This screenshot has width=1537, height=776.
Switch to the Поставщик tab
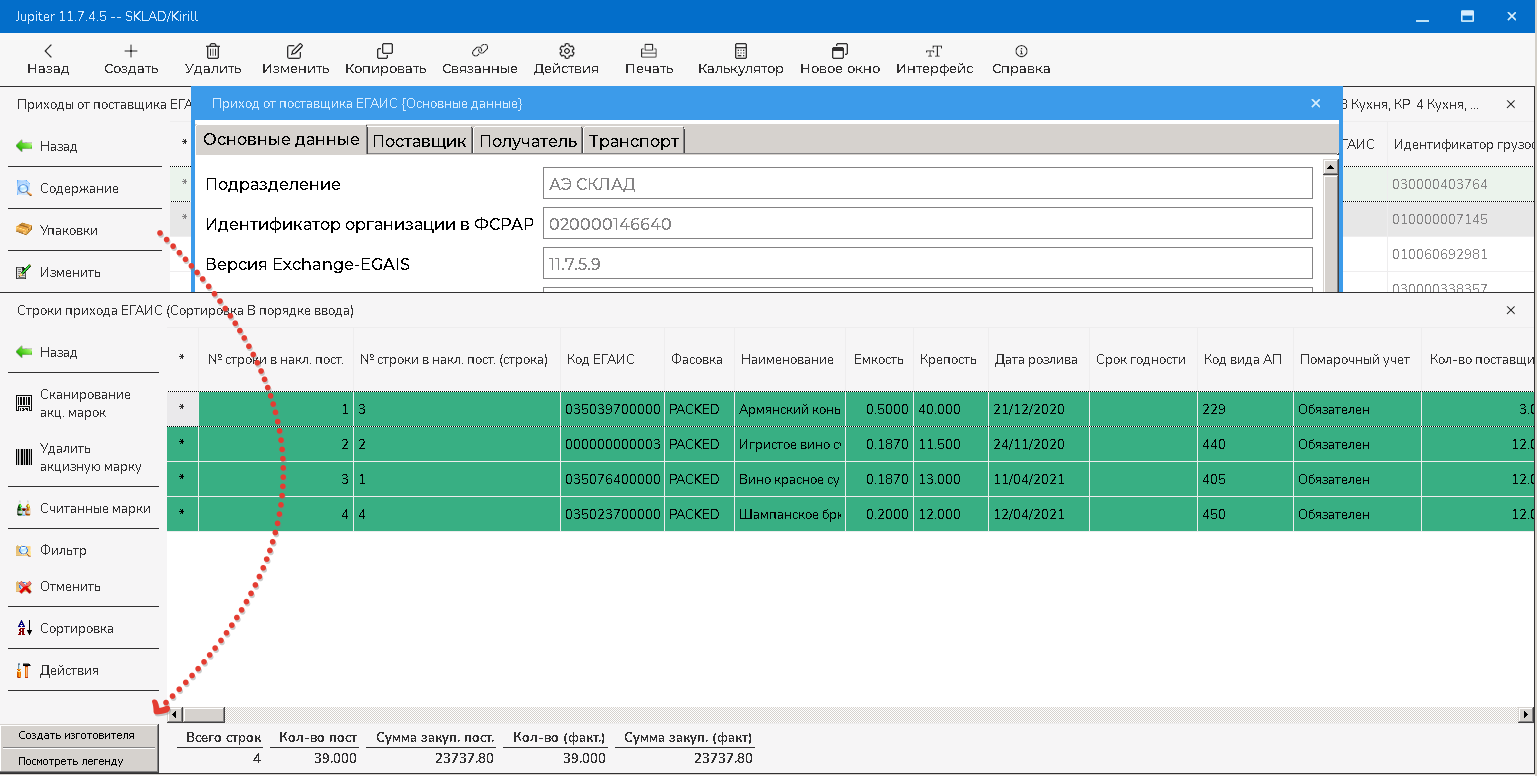tap(419, 141)
